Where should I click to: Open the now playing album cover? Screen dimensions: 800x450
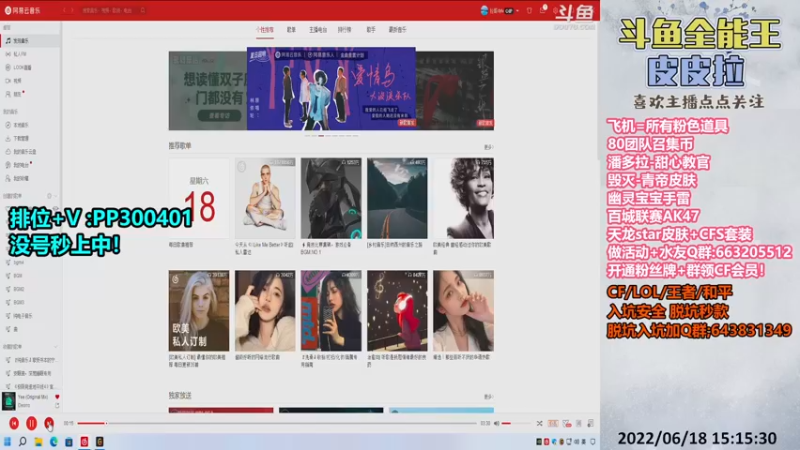[x=9, y=401]
